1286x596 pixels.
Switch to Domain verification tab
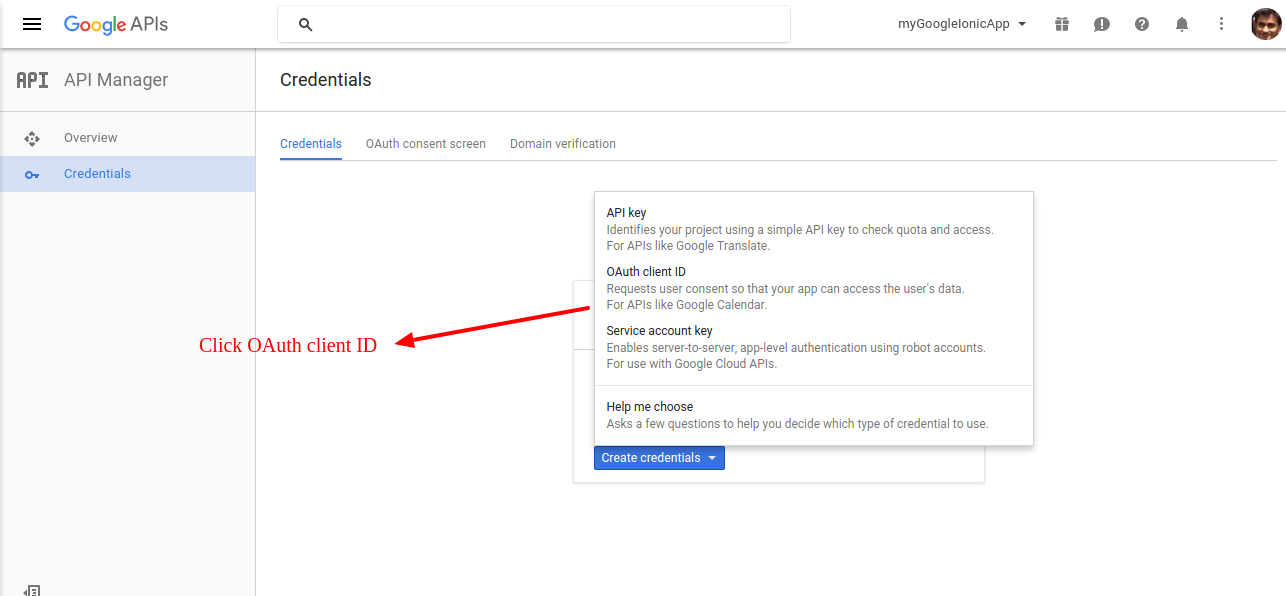(x=563, y=144)
